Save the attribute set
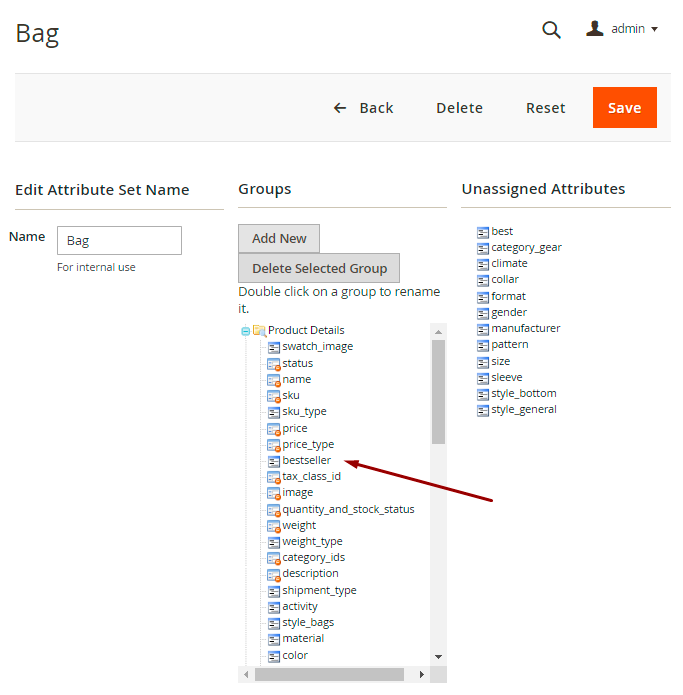 click(x=624, y=108)
